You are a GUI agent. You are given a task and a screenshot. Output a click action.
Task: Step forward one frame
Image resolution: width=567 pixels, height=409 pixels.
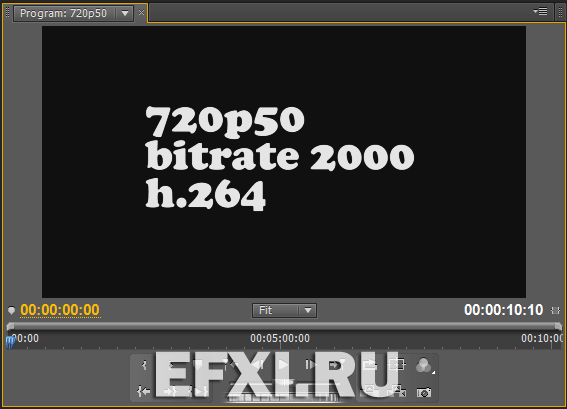(310, 365)
